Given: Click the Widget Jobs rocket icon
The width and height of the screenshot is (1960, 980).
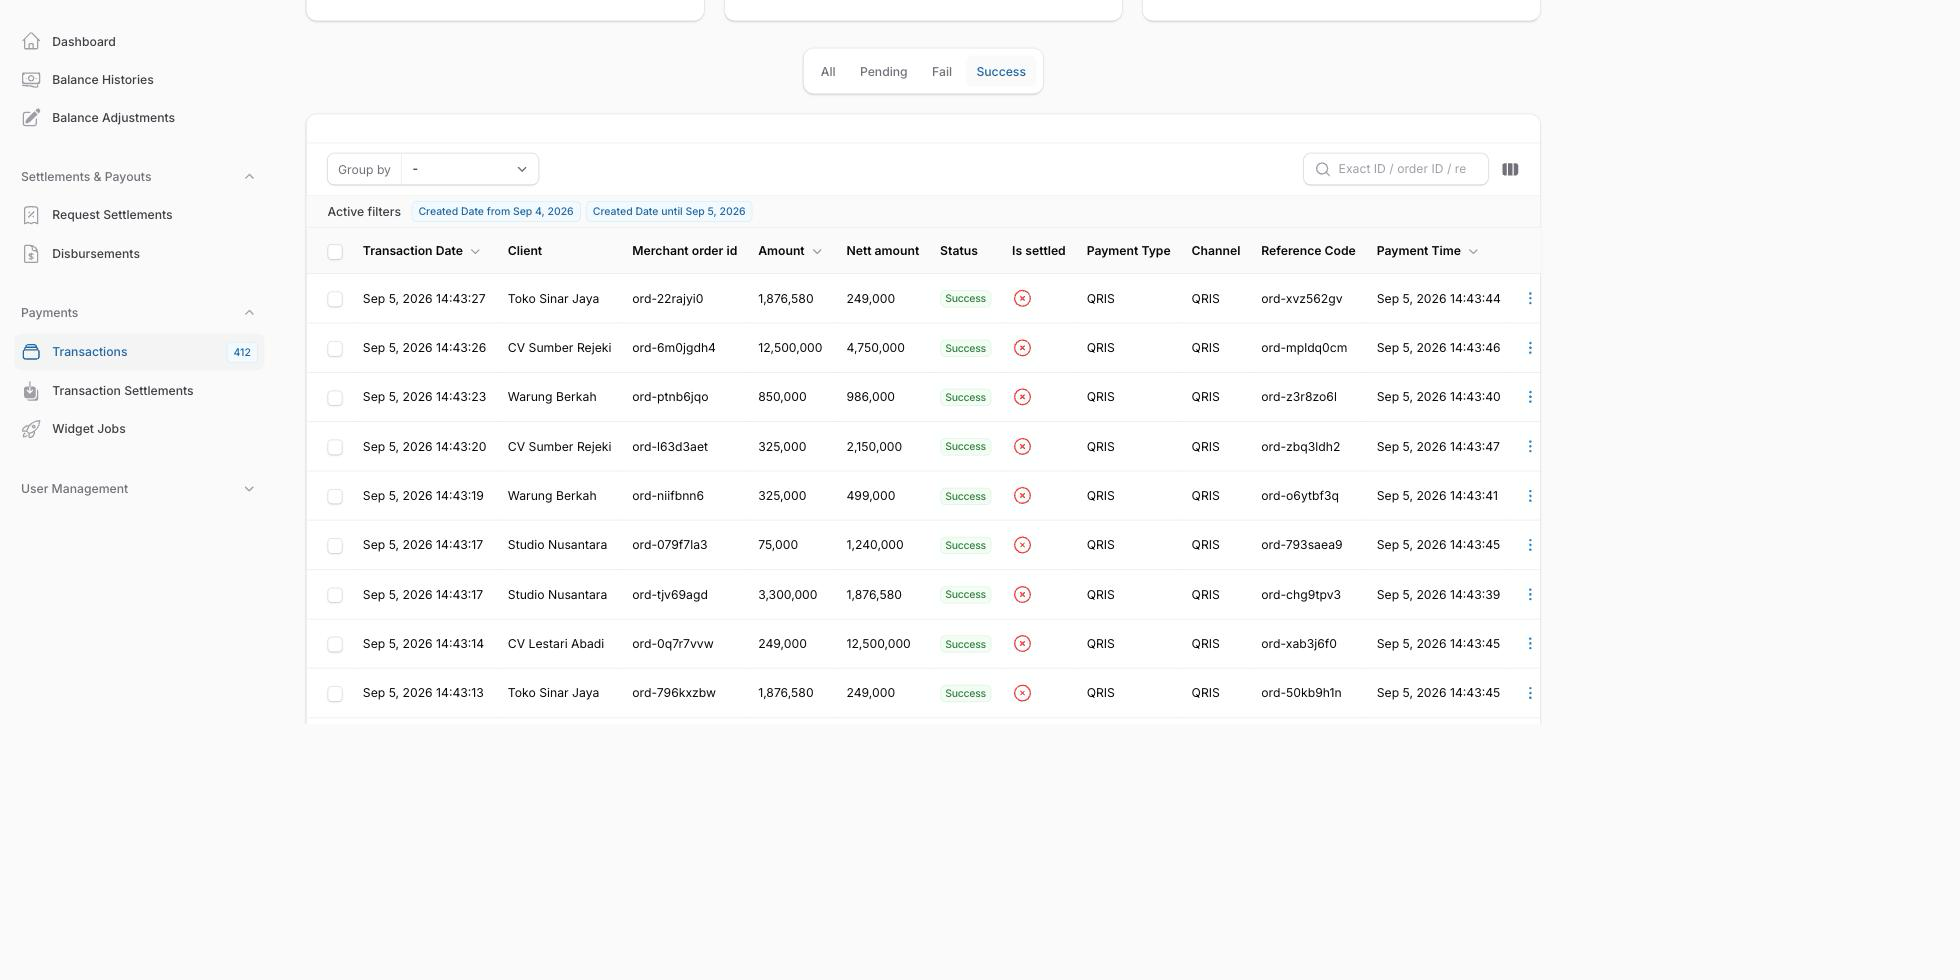Looking at the screenshot, I should click(31, 429).
